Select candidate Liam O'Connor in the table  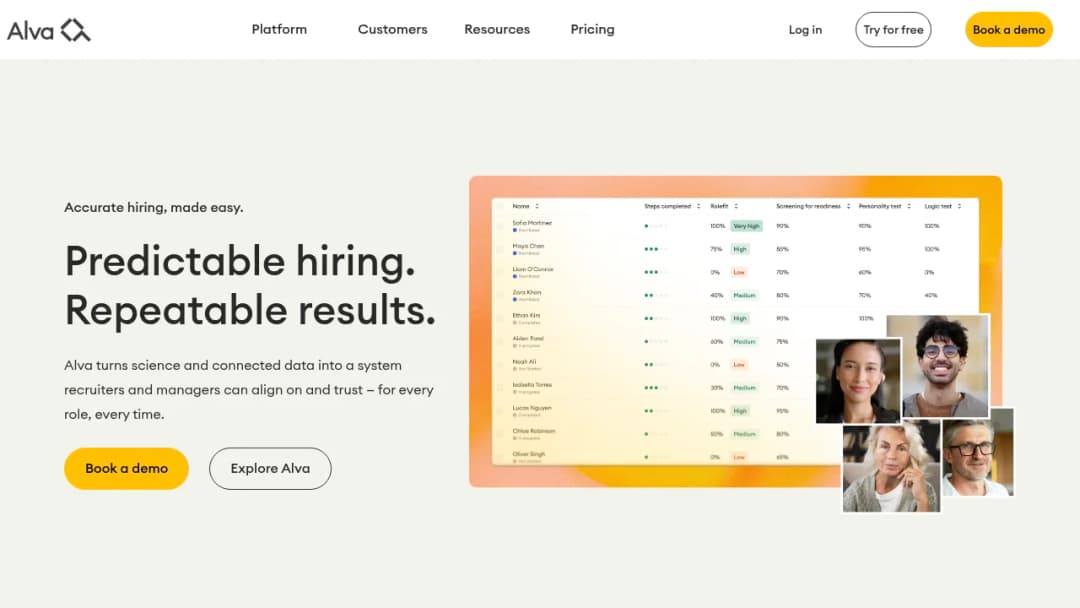click(532, 269)
